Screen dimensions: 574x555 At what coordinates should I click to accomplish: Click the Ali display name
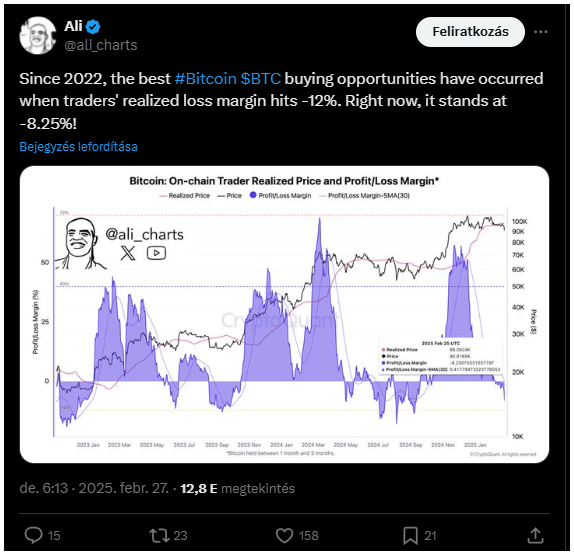73,26
